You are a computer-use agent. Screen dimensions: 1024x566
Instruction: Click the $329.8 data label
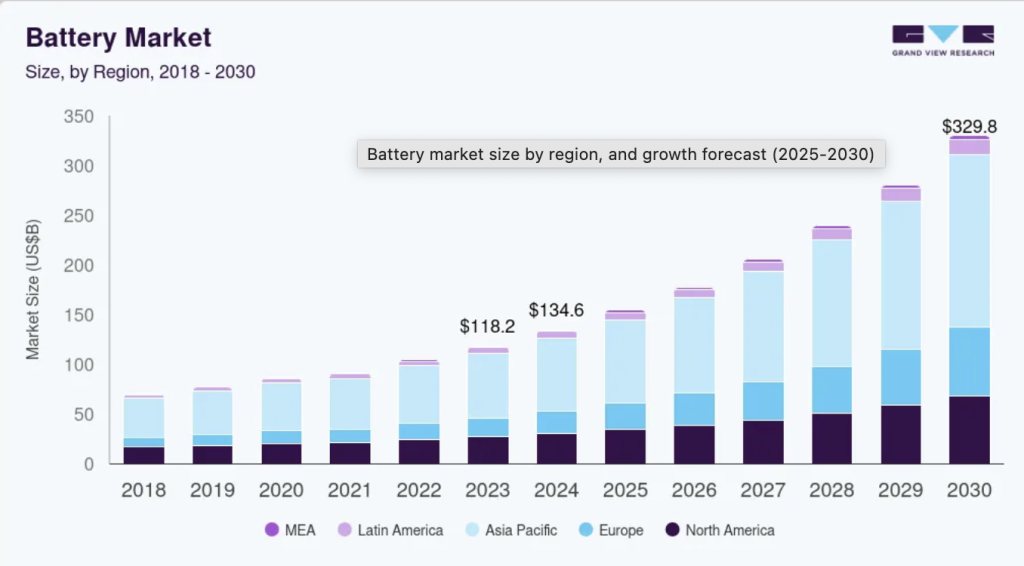[969, 127]
